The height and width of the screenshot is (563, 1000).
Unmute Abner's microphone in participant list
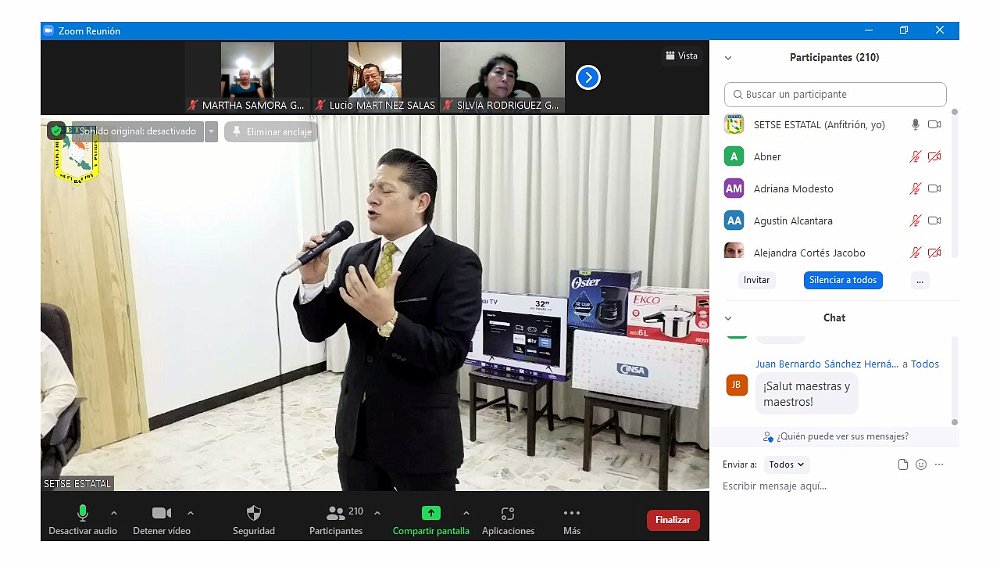tap(914, 157)
